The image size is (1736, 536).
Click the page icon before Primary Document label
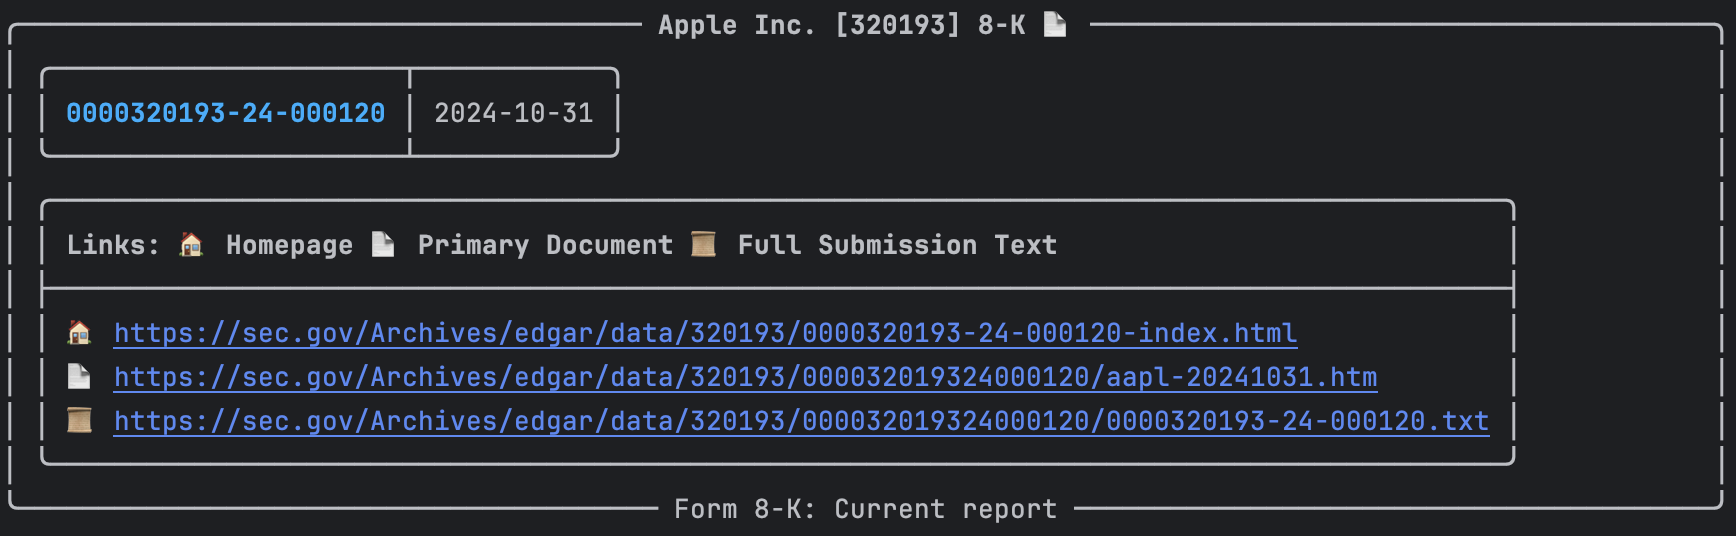pyautogui.click(x=383, y=244)
